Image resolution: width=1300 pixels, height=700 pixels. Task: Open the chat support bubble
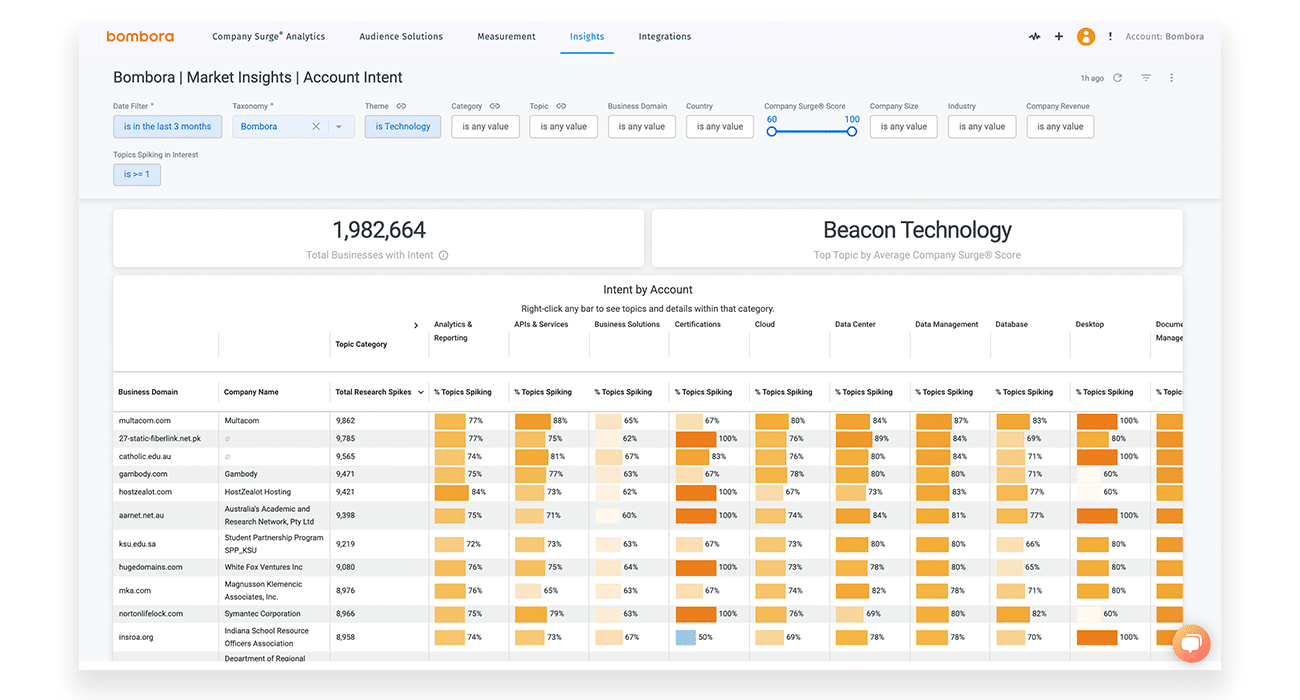tap(1191, 643)
